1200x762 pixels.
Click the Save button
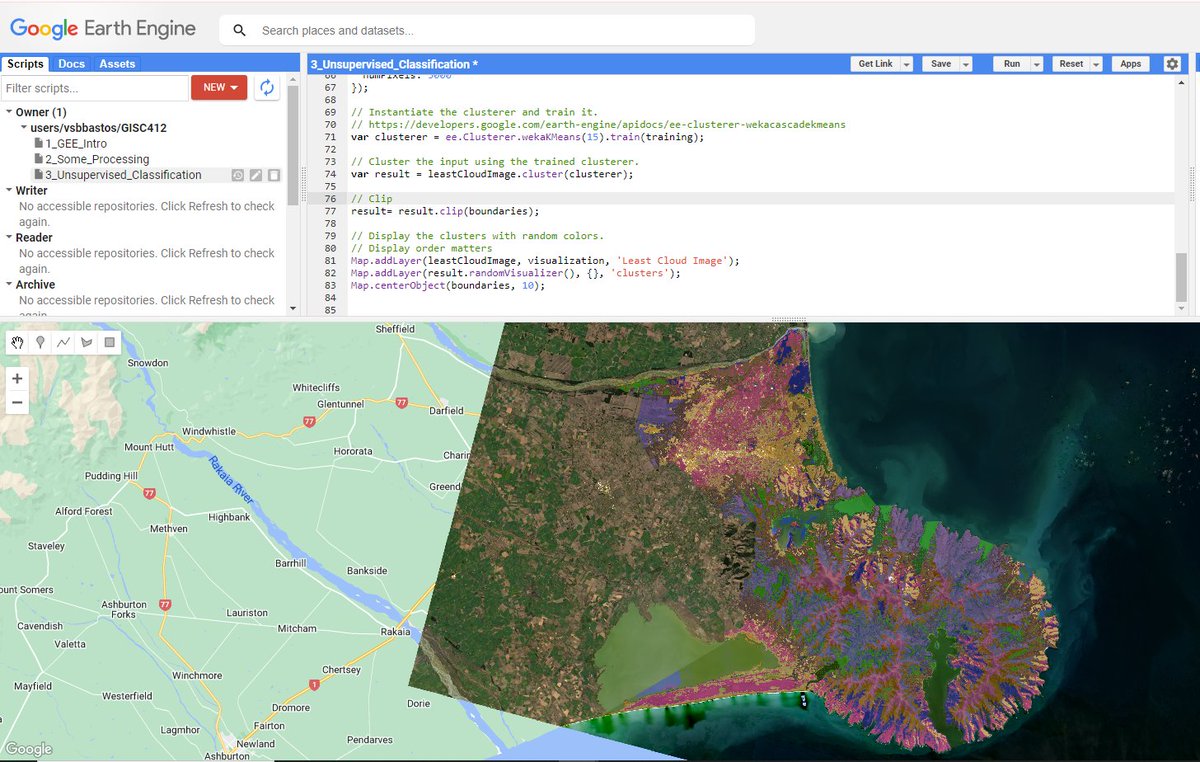(x=941, y=63)
